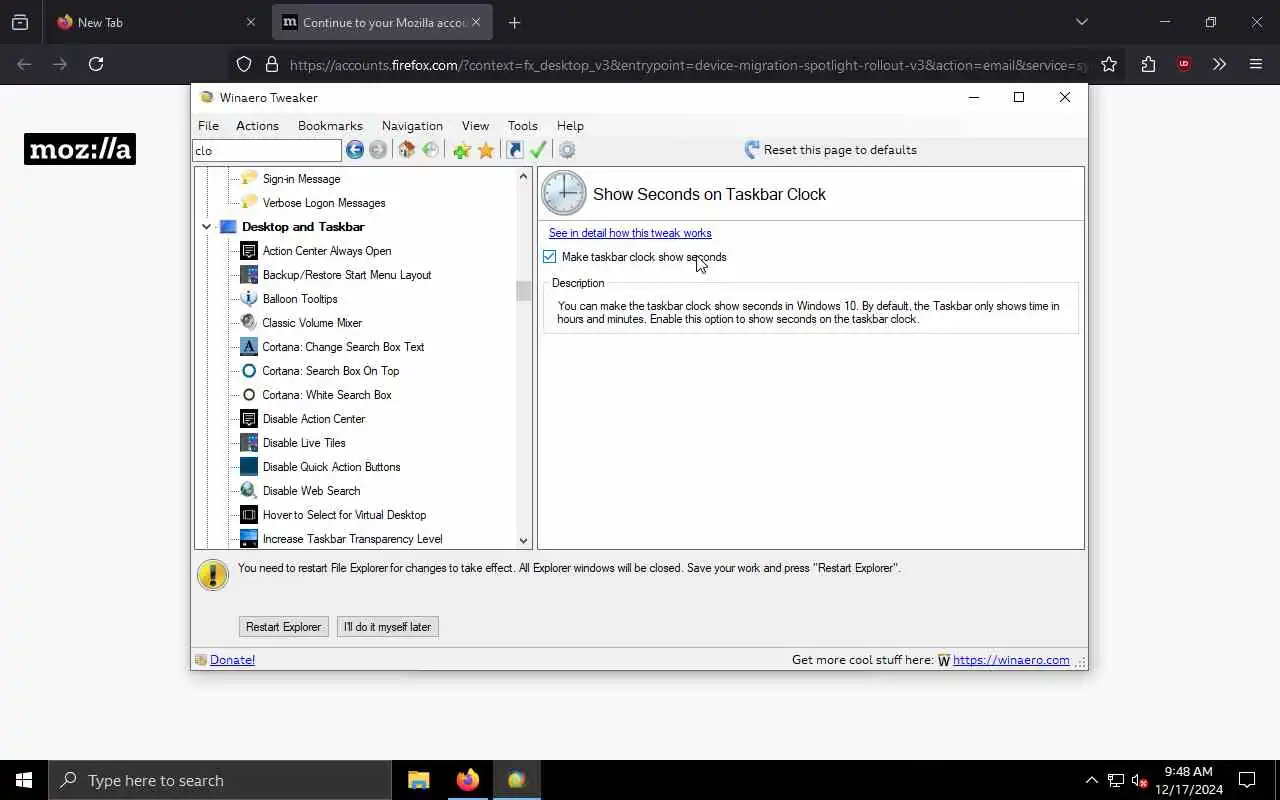Click the uBlock Origin toolbar icon
Image resolution: width=1280 pixels, height=800 pixels.
click(1184, 64)
